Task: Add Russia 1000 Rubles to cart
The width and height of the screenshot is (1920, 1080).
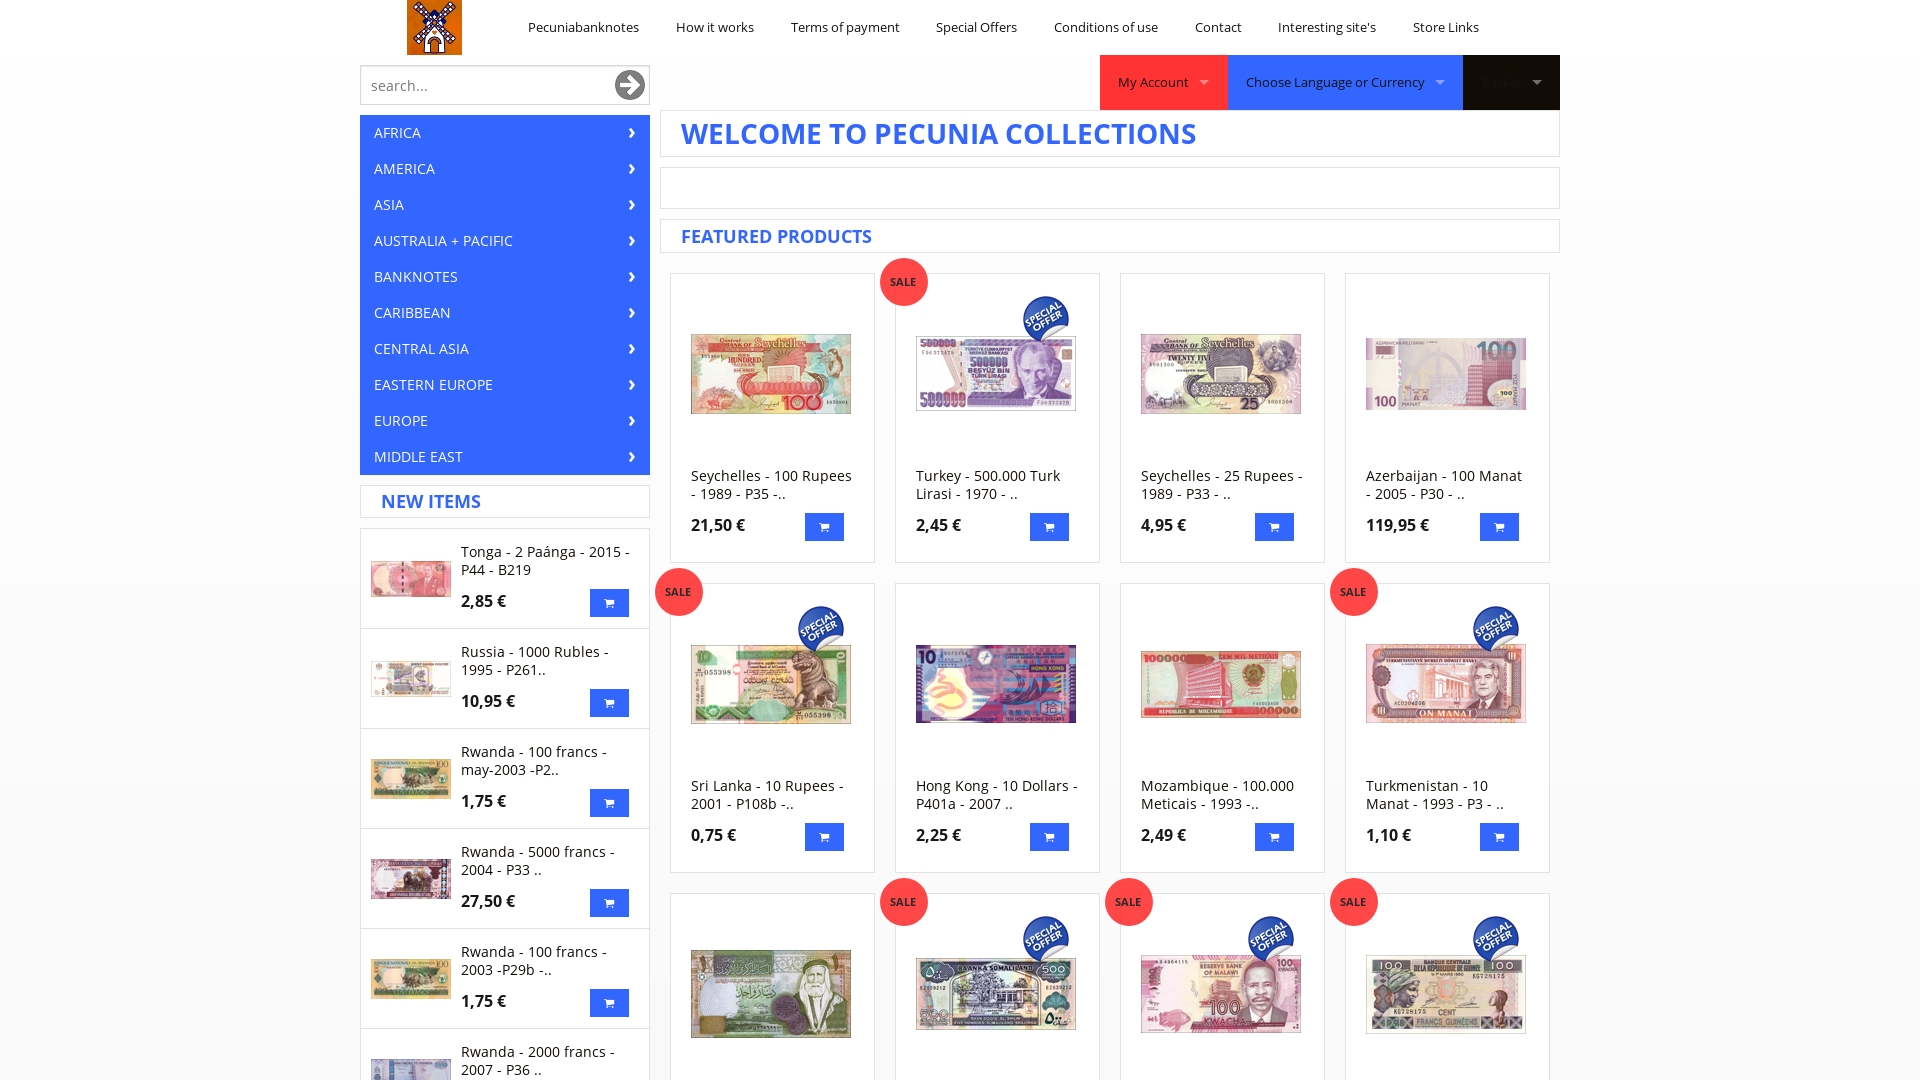Action: coord(609,703)
